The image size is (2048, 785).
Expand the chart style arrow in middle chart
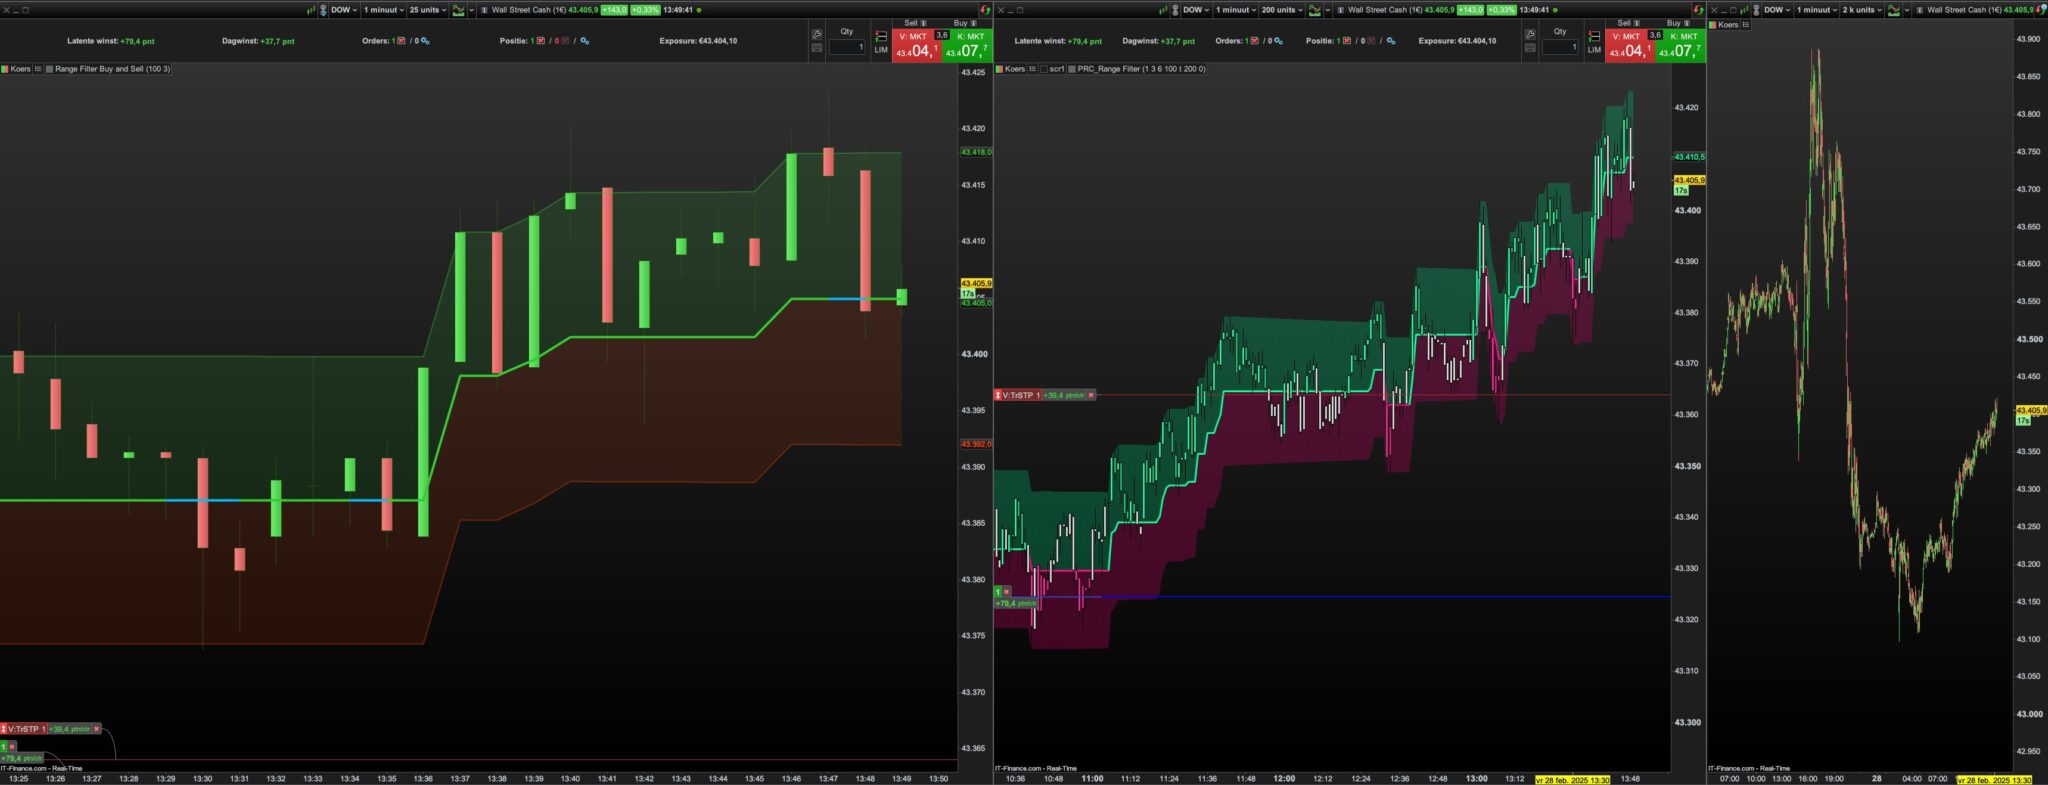click(x=1328, y=10)
